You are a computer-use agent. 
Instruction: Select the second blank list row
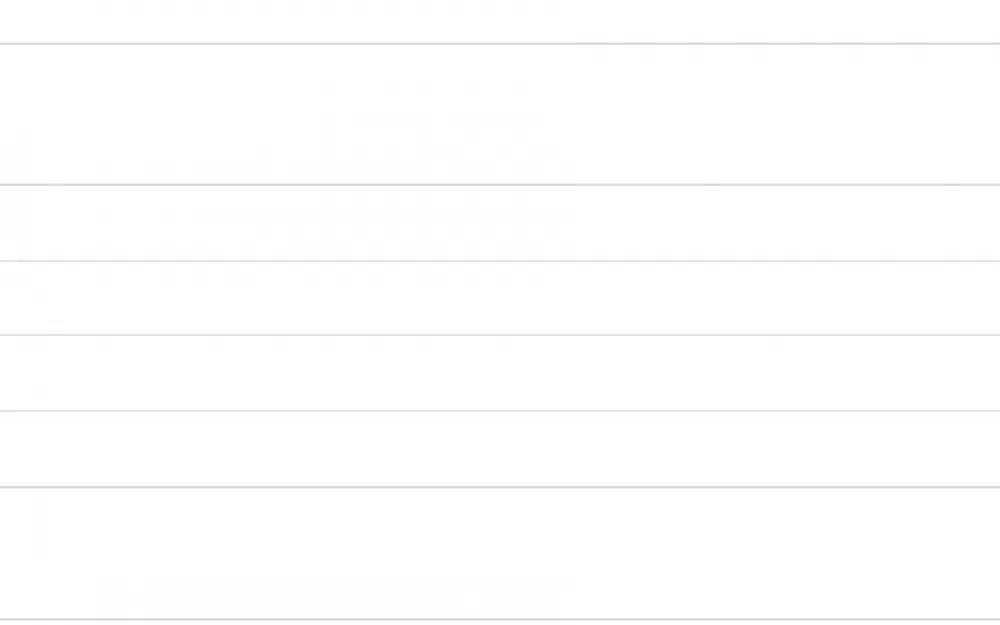coord(500,223)
